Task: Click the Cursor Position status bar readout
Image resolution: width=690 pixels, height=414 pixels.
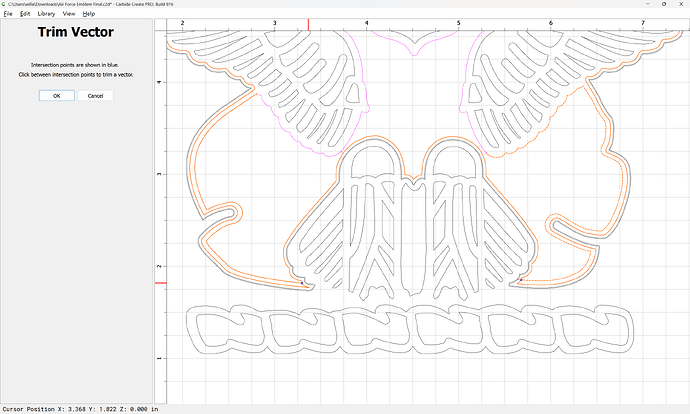Action: pos(81,409)
